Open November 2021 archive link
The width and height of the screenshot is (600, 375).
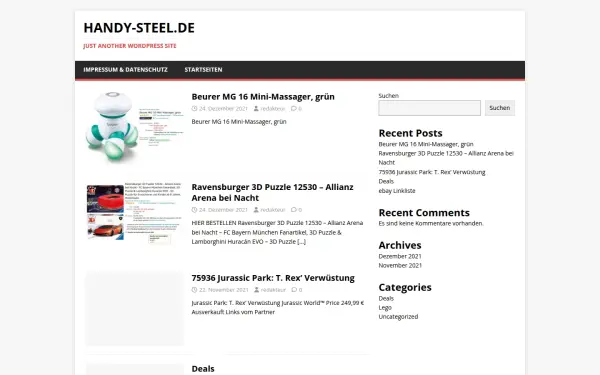[400, 266]
